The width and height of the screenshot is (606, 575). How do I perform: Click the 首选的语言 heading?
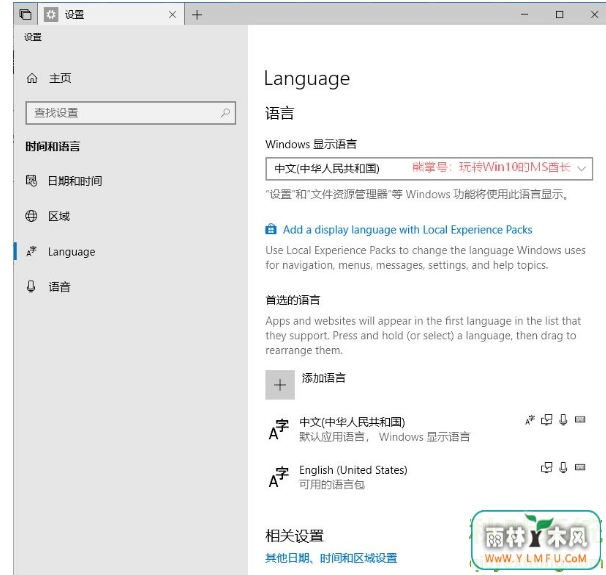point(293,300)
